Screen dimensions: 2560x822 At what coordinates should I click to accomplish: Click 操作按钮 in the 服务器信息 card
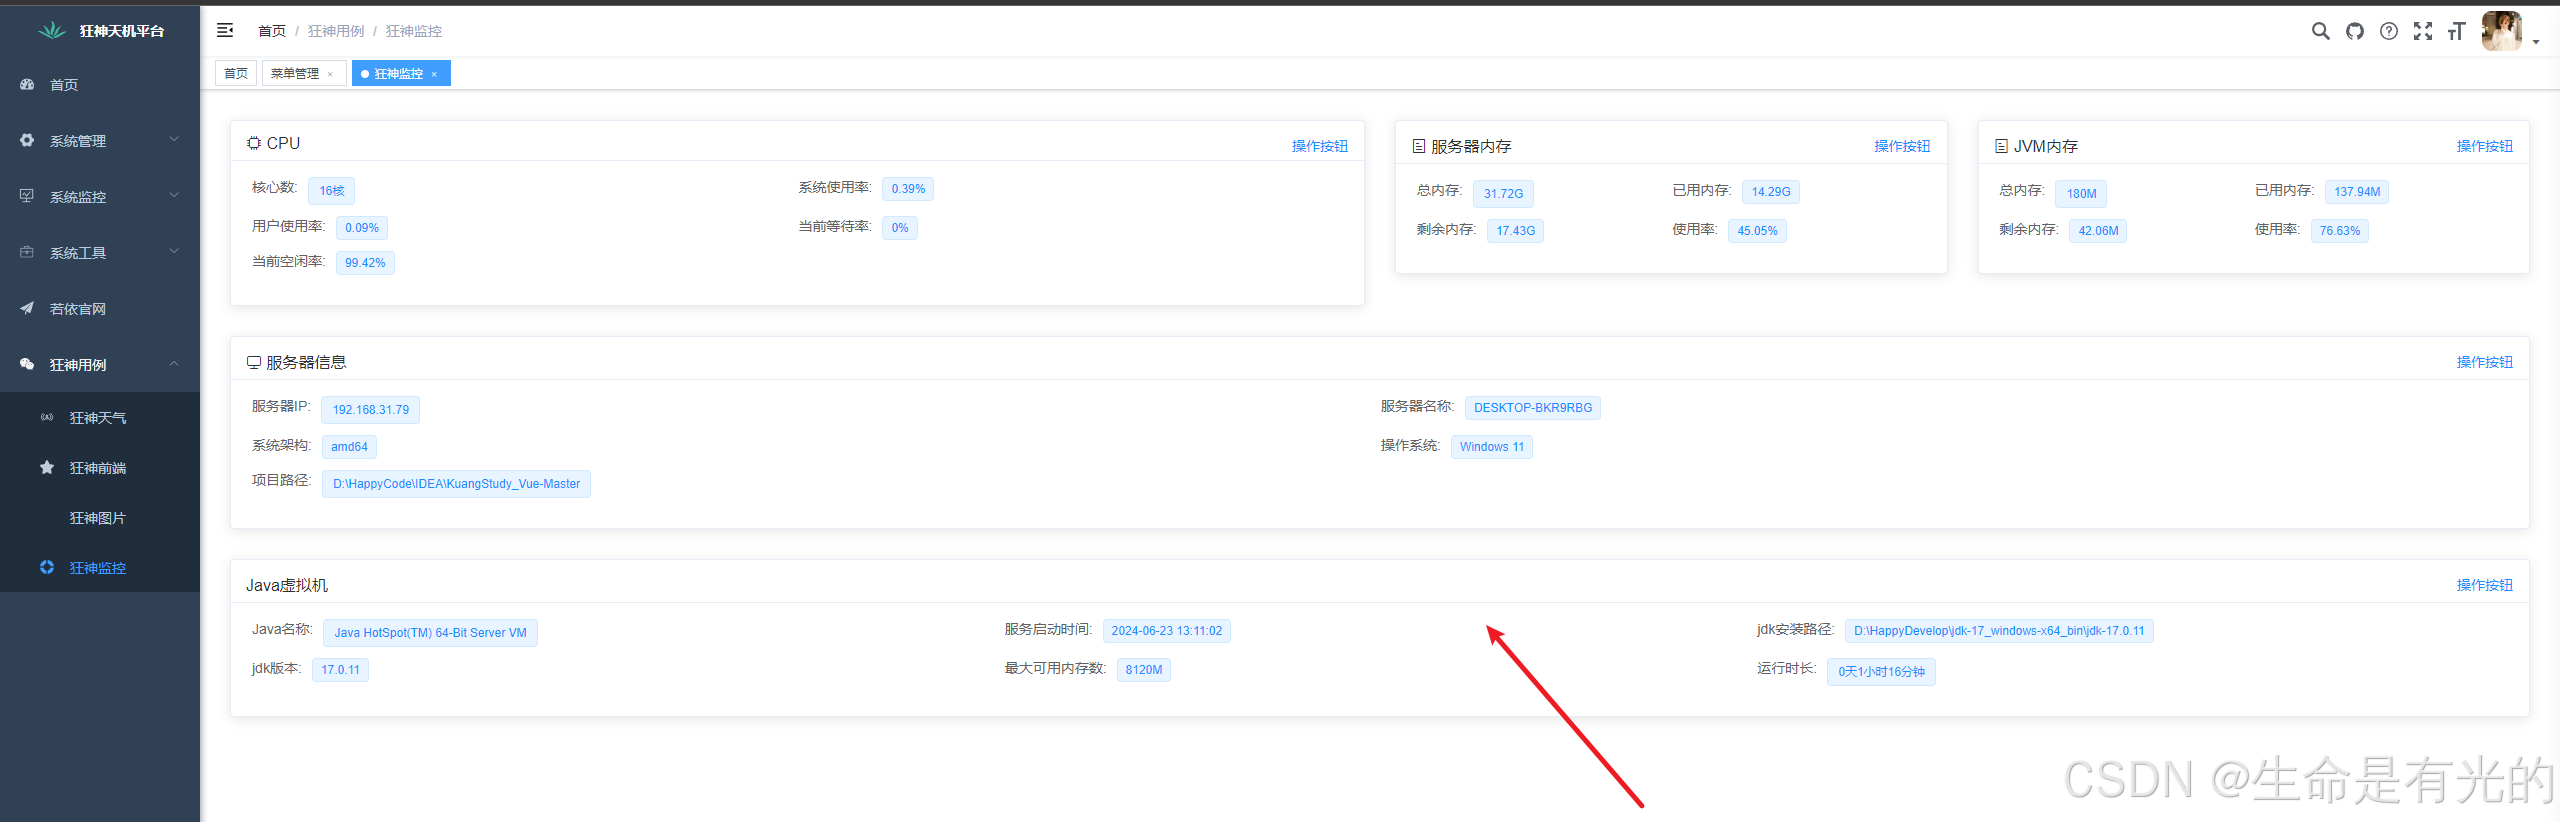pos(2485,362)
